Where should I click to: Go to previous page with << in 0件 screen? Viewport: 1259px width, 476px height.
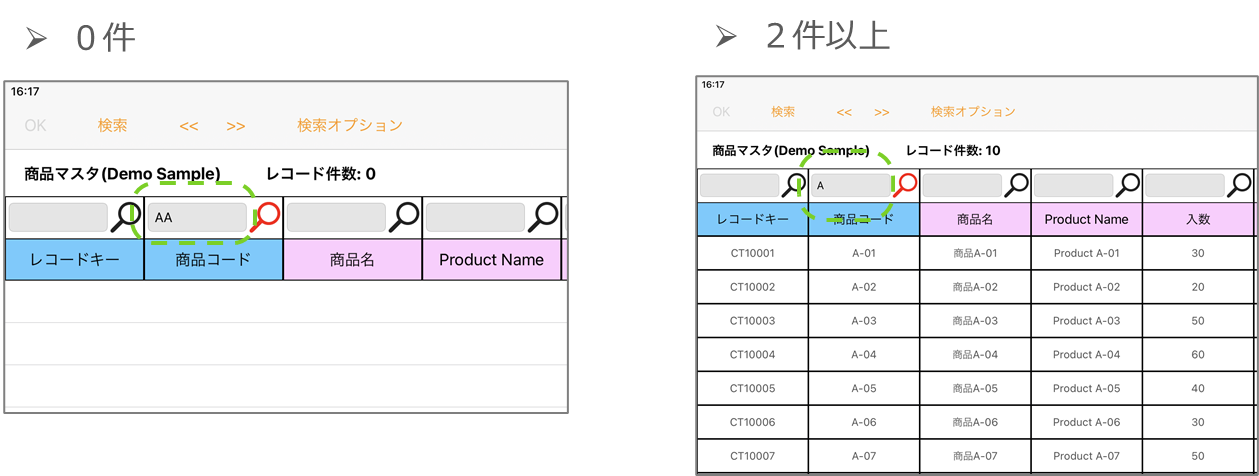[x=188, y=126]
